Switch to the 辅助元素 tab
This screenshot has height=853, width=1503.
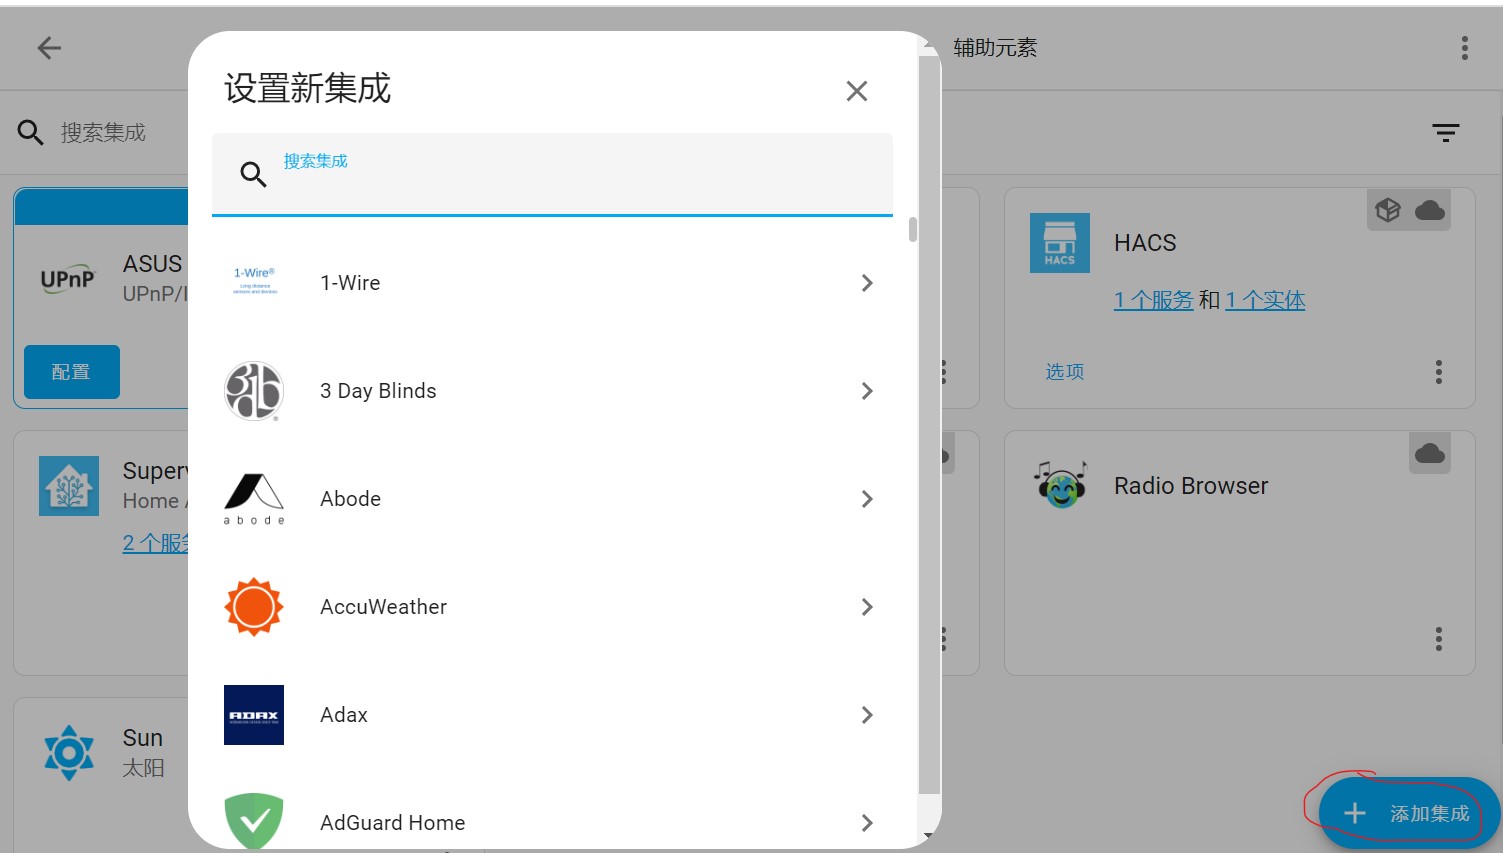click(995, 47)
